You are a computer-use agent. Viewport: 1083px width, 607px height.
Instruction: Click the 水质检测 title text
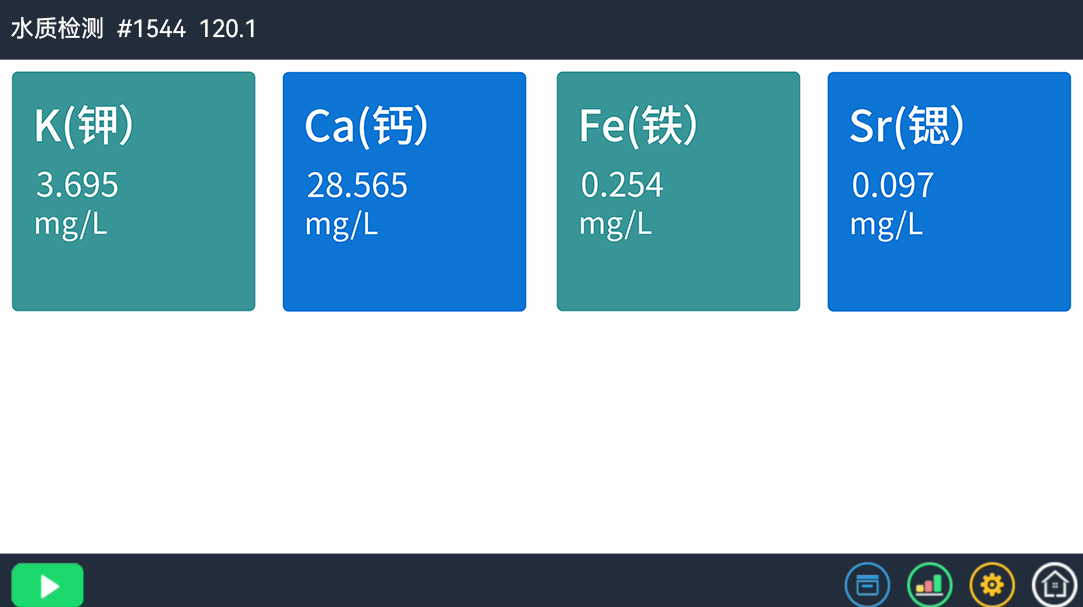click(58, 29)
